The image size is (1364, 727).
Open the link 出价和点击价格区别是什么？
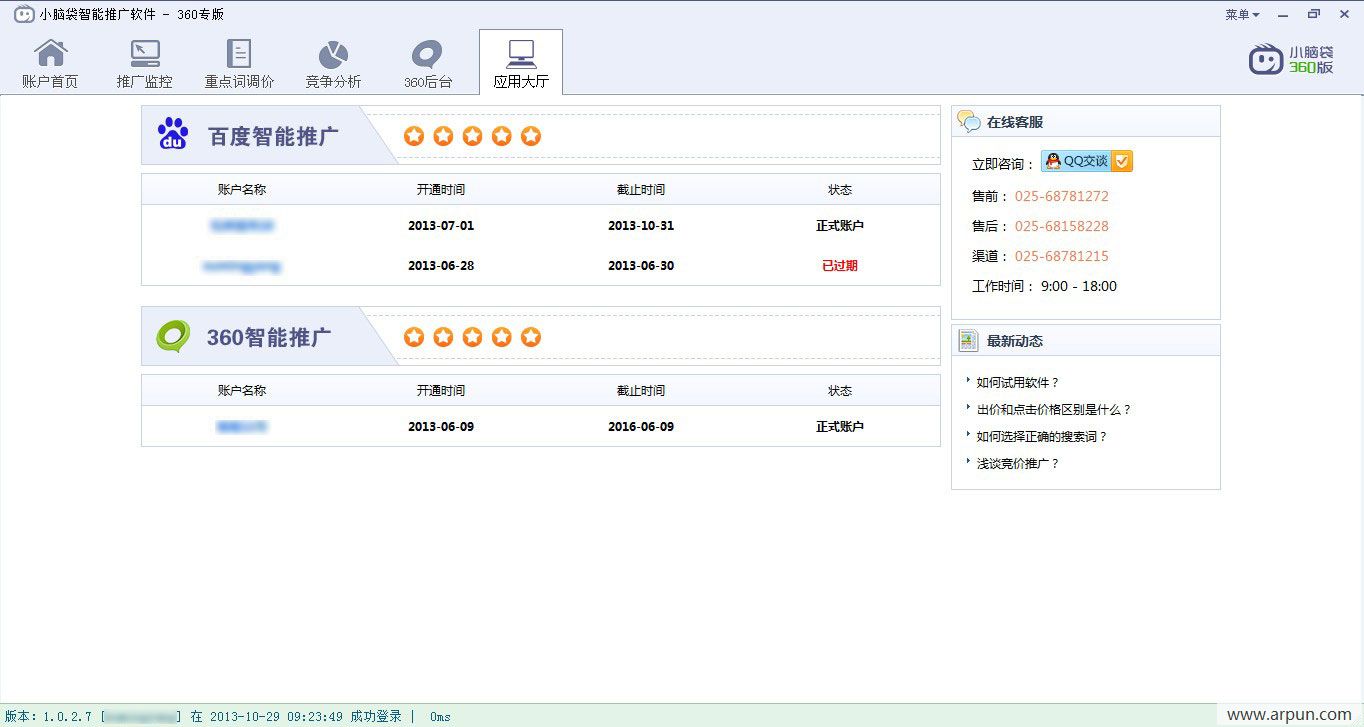1054,409
